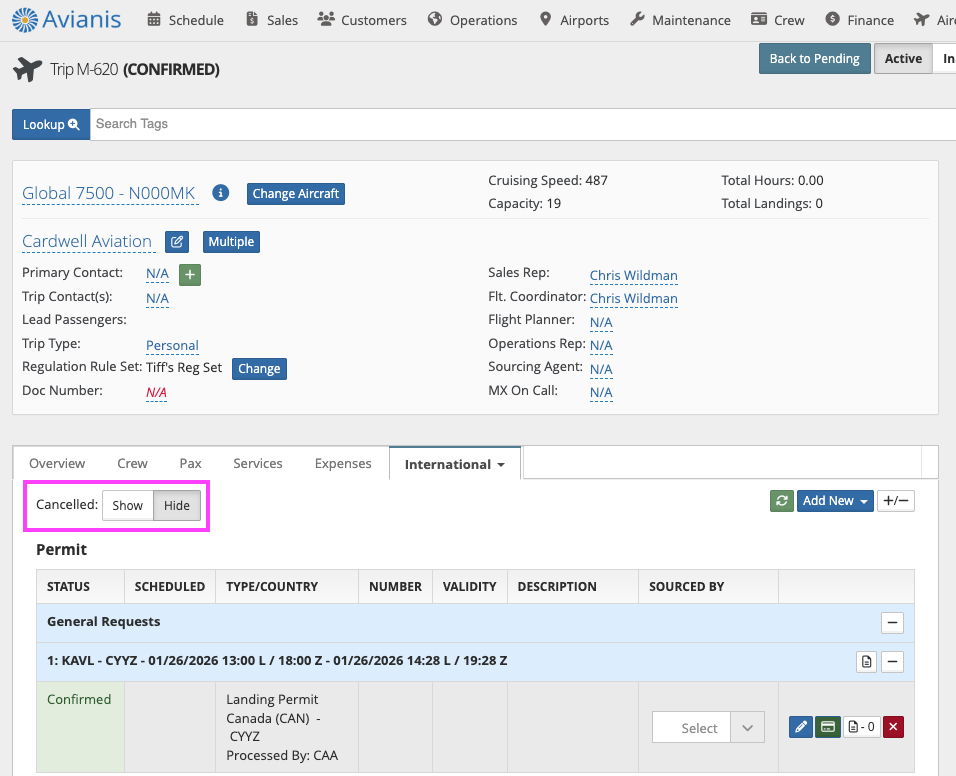The image size is (956, 776).
Task: Click the Change Aircraft button
Action: point(296,194)
